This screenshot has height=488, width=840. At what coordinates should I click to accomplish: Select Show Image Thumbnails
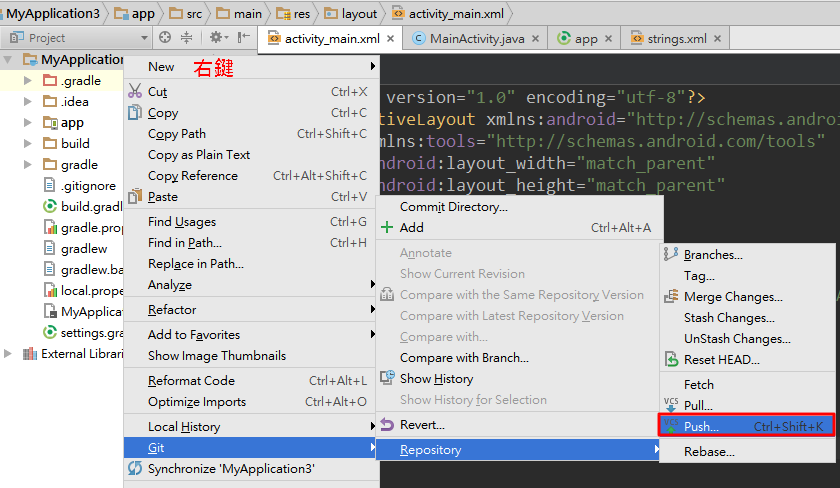pos(252,355)
